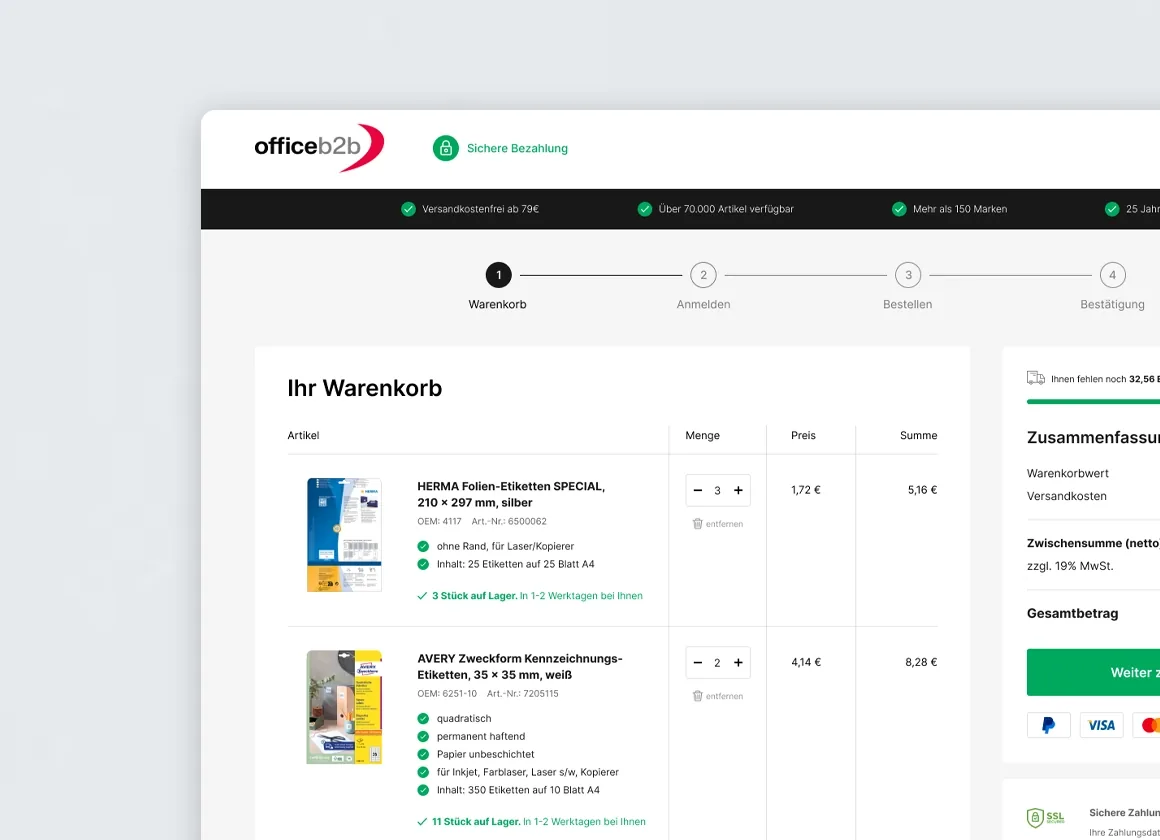Click green free-shipping progress bar
The width and height of the screenshot is (1160, 840).
1093,401
